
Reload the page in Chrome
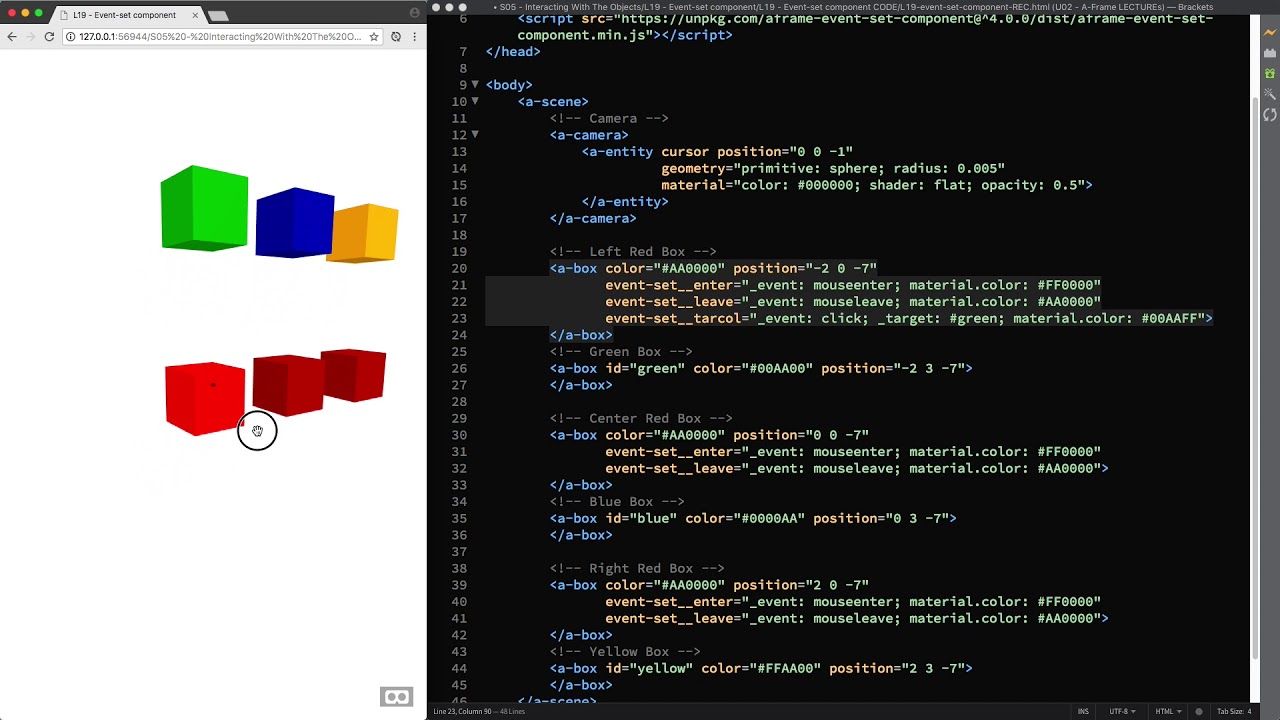(x=49, y=36)
